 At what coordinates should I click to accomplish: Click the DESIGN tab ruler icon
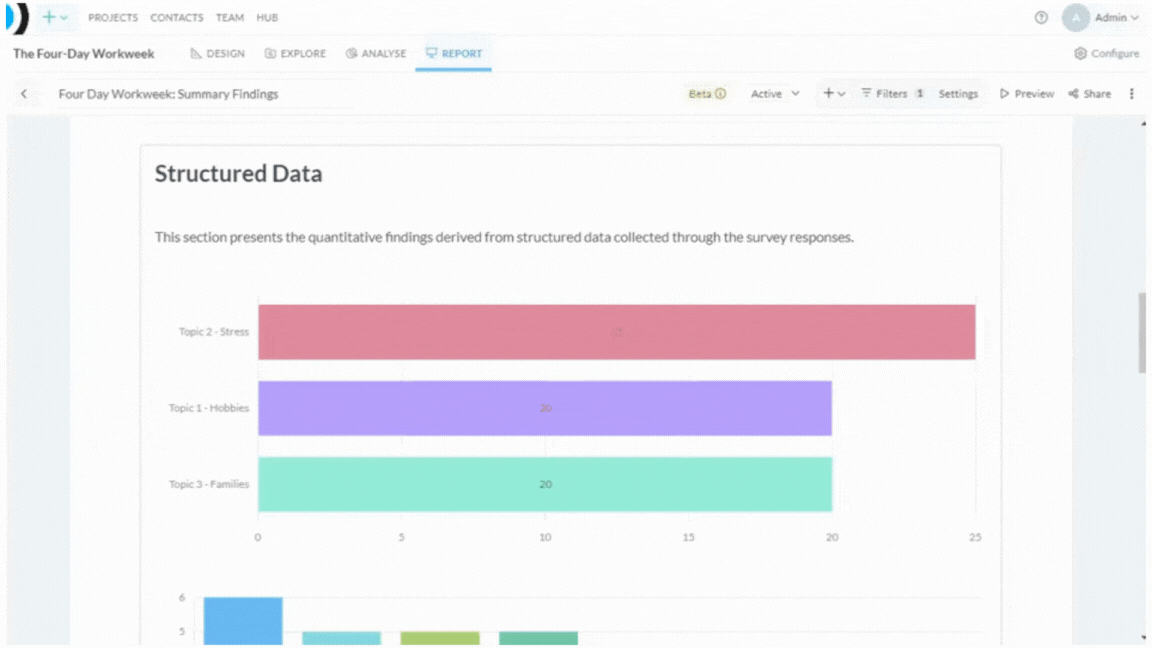(195, 54)
